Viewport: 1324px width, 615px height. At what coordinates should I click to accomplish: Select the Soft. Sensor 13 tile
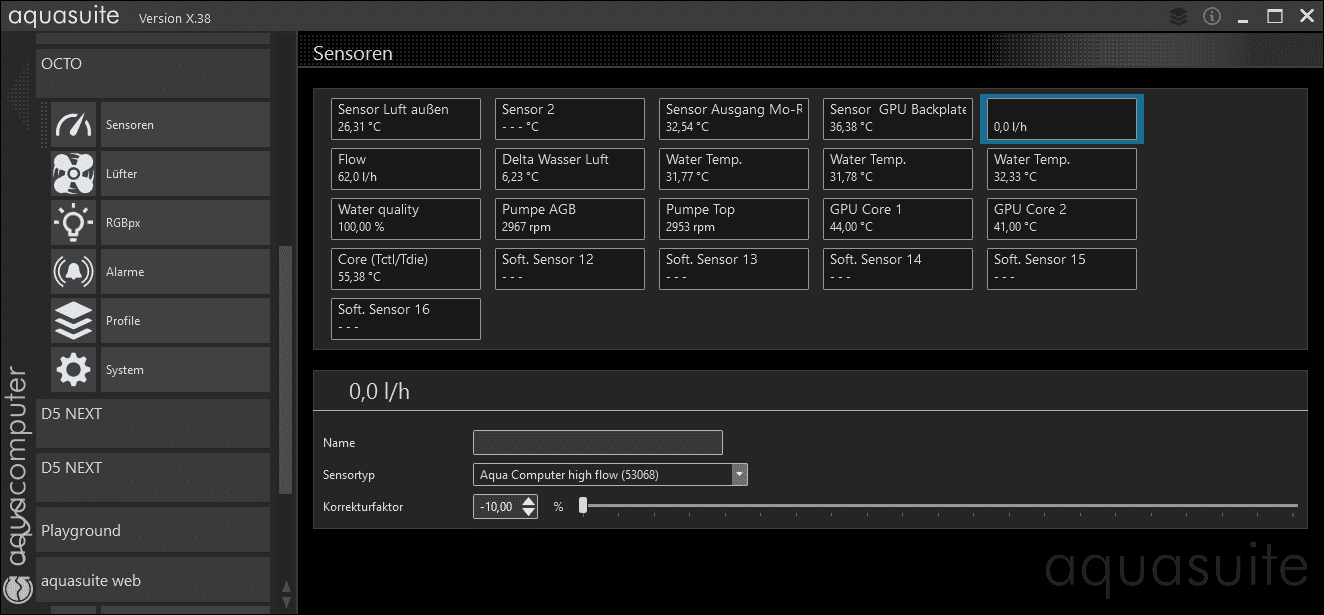pyautogui.click(x=734, y=269)
